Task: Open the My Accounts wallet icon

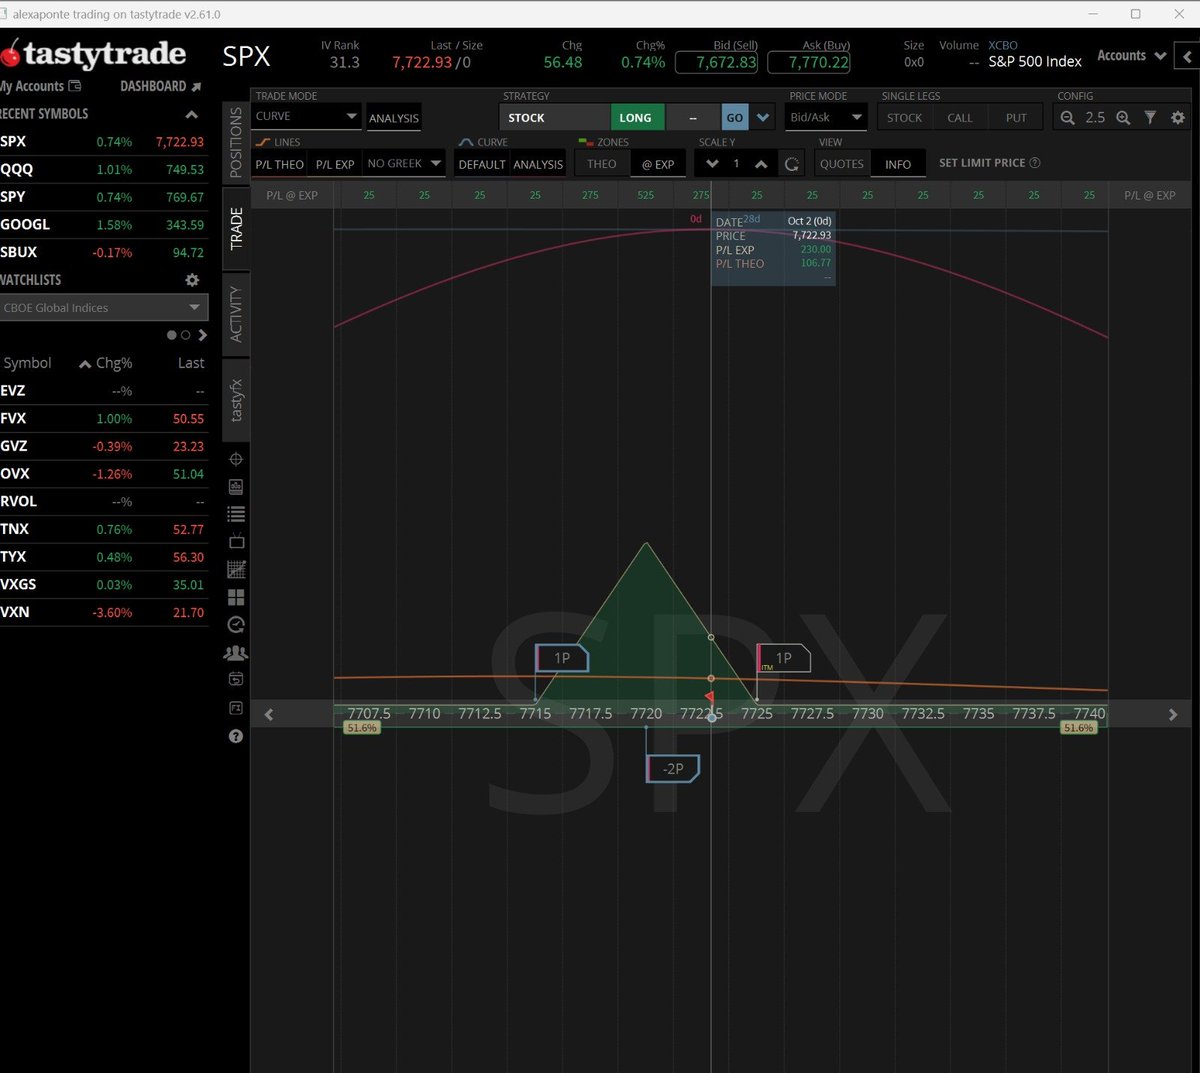Action: click(74, 86)
